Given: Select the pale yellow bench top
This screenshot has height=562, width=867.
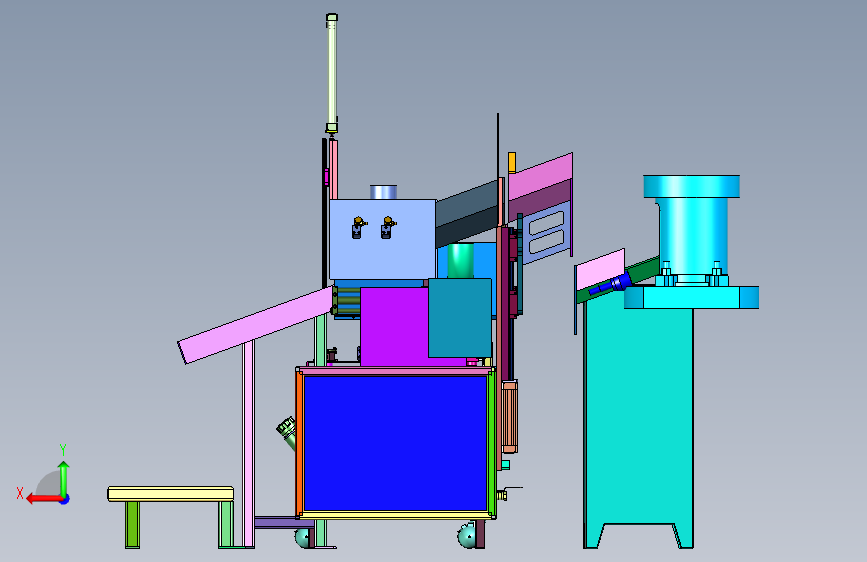Looking at the screenshot, I should click(x=170, y=493).
